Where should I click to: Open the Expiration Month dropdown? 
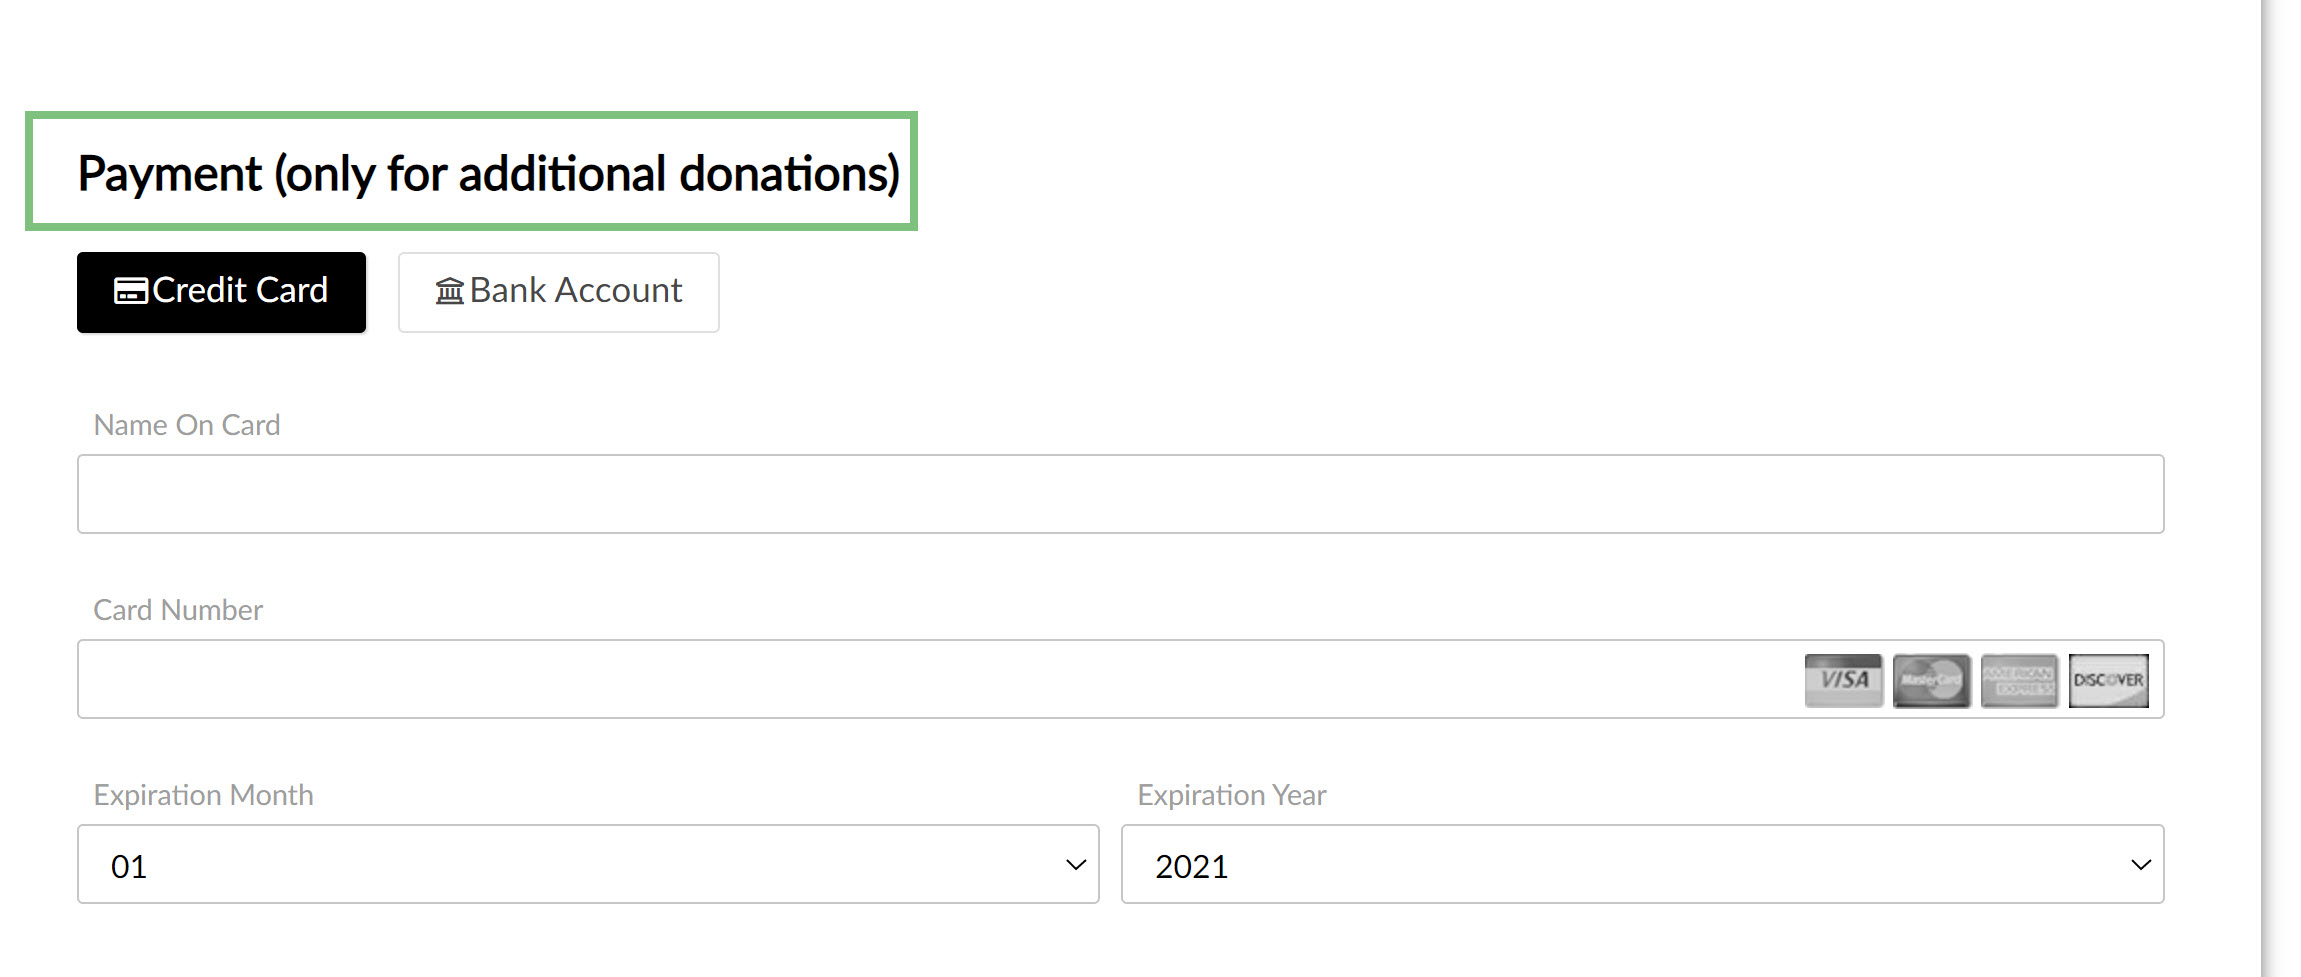(588, 864)
